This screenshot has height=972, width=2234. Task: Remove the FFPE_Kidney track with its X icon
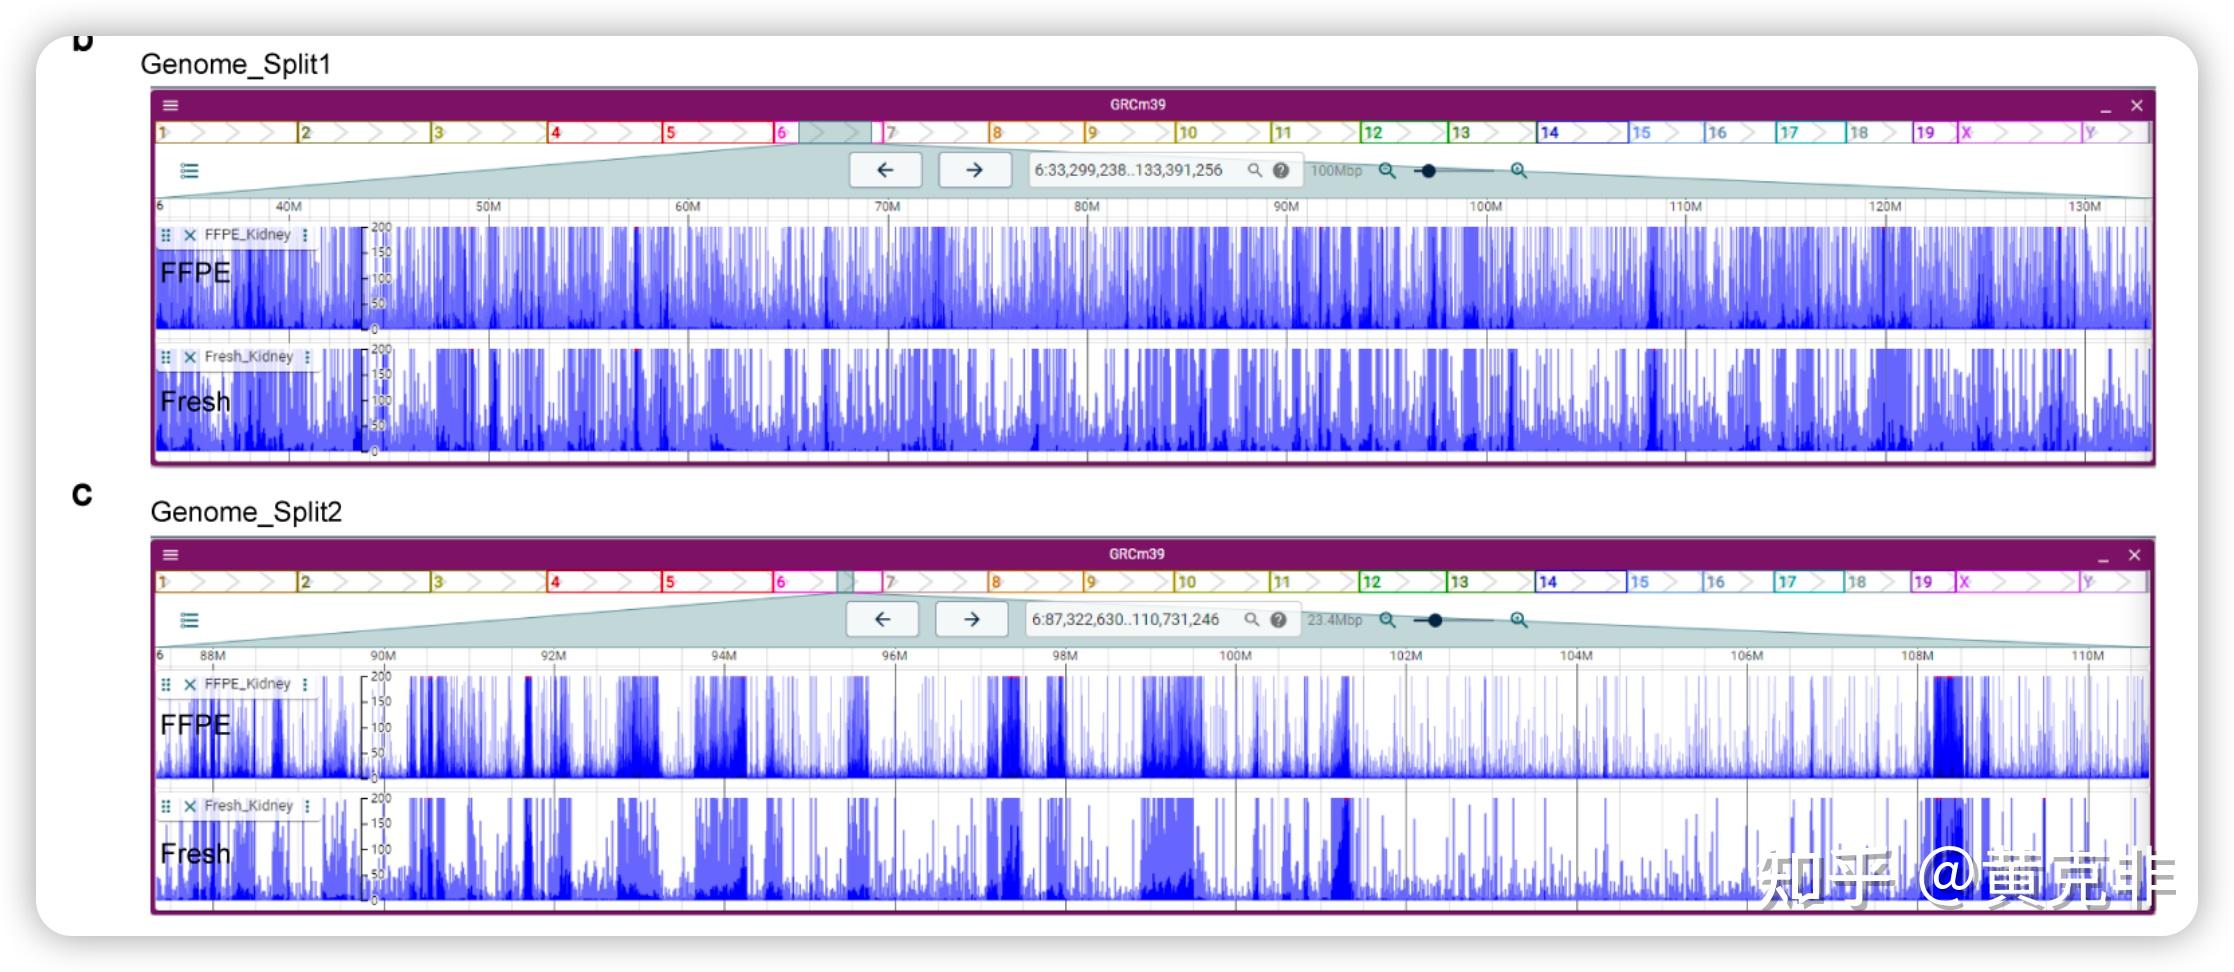(x=189, y=234)
